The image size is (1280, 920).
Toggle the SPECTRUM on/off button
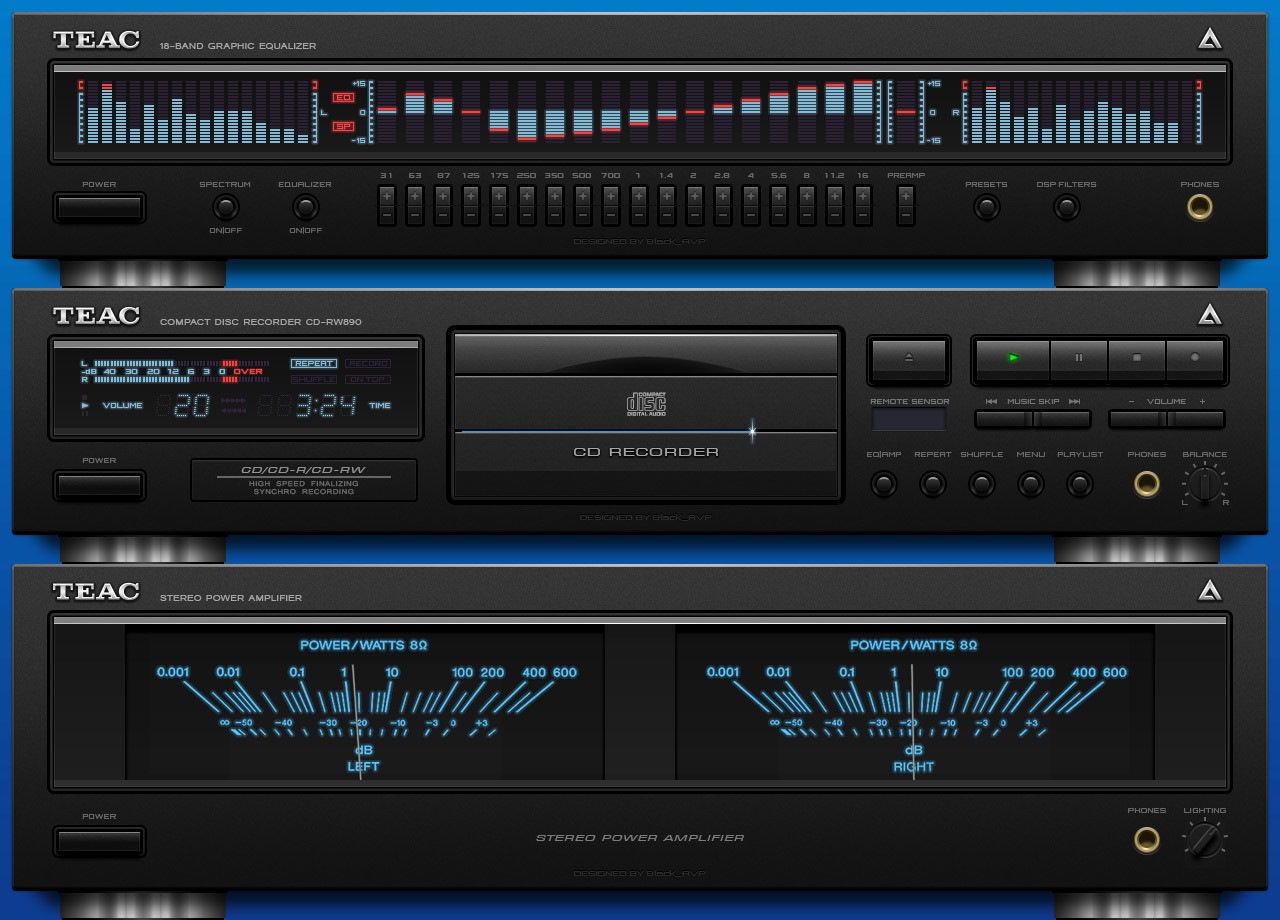(x=226, y=207)
